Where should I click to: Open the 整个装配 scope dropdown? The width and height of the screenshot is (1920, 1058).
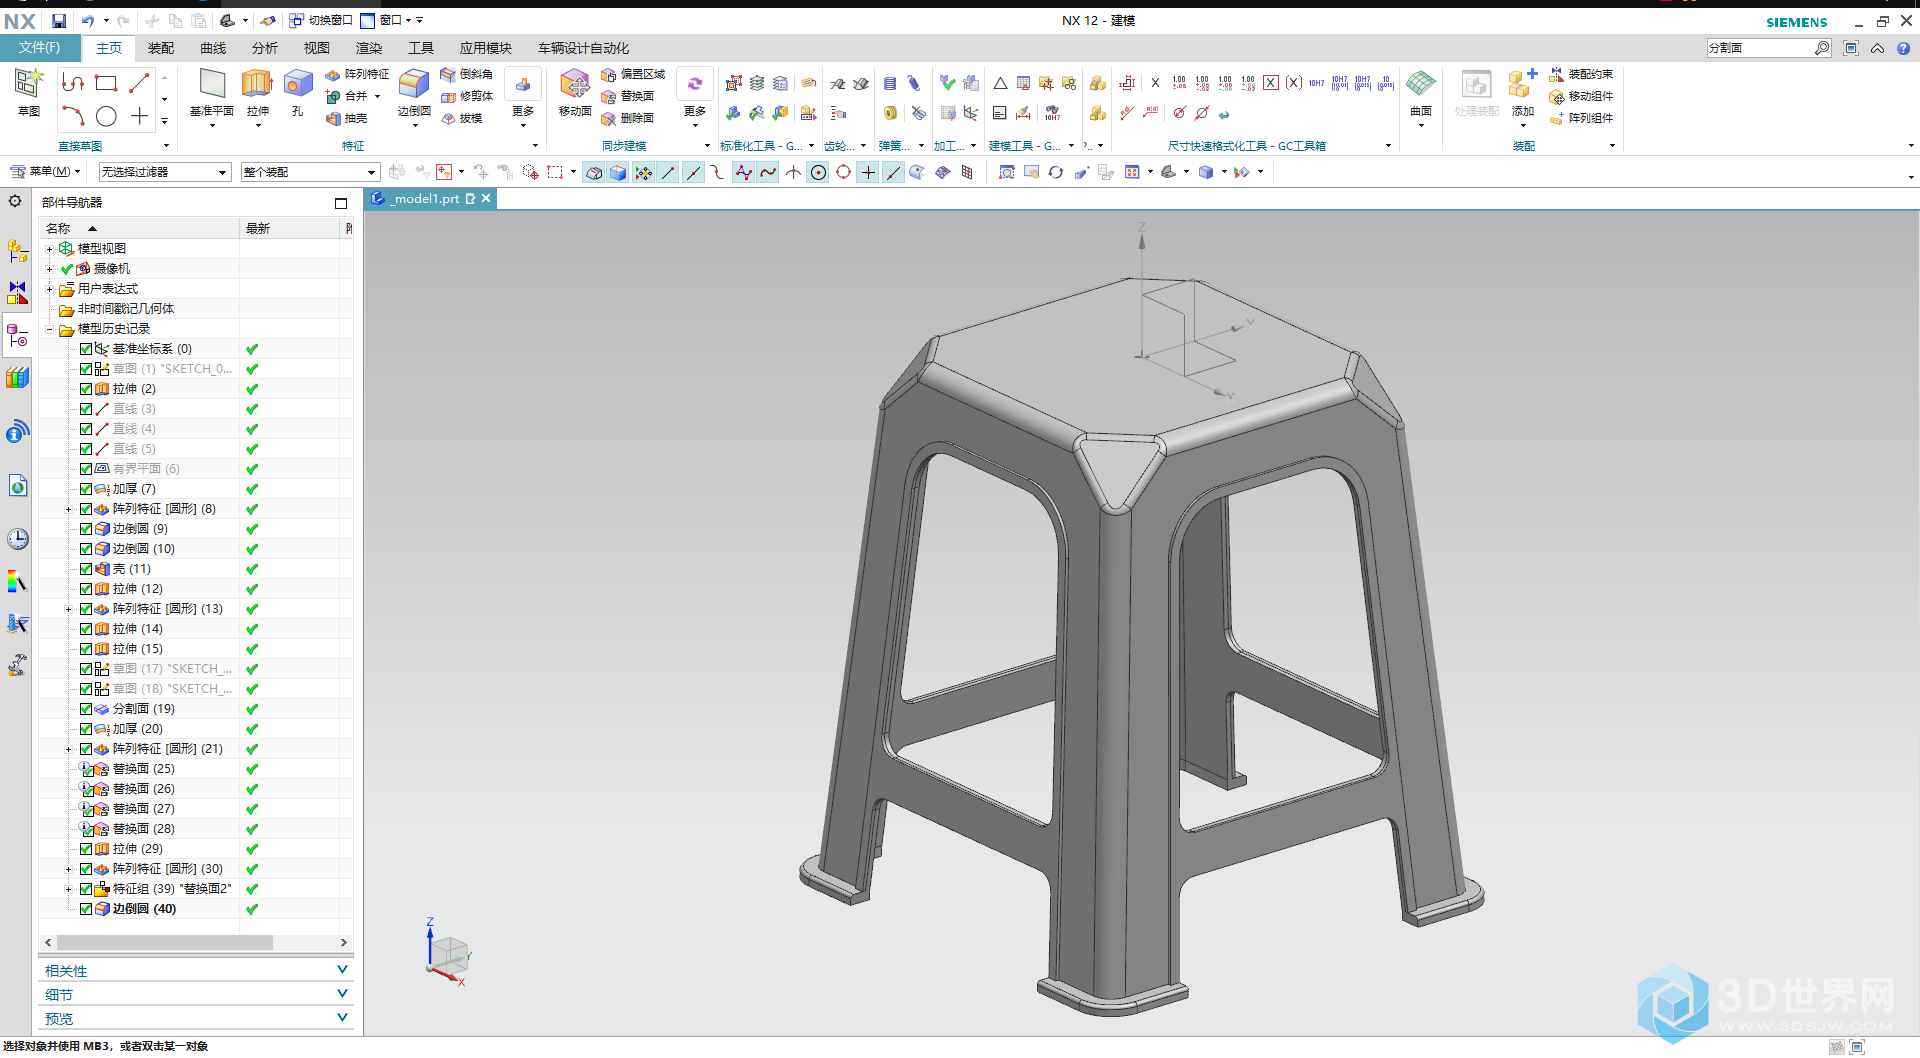[310, 172]
